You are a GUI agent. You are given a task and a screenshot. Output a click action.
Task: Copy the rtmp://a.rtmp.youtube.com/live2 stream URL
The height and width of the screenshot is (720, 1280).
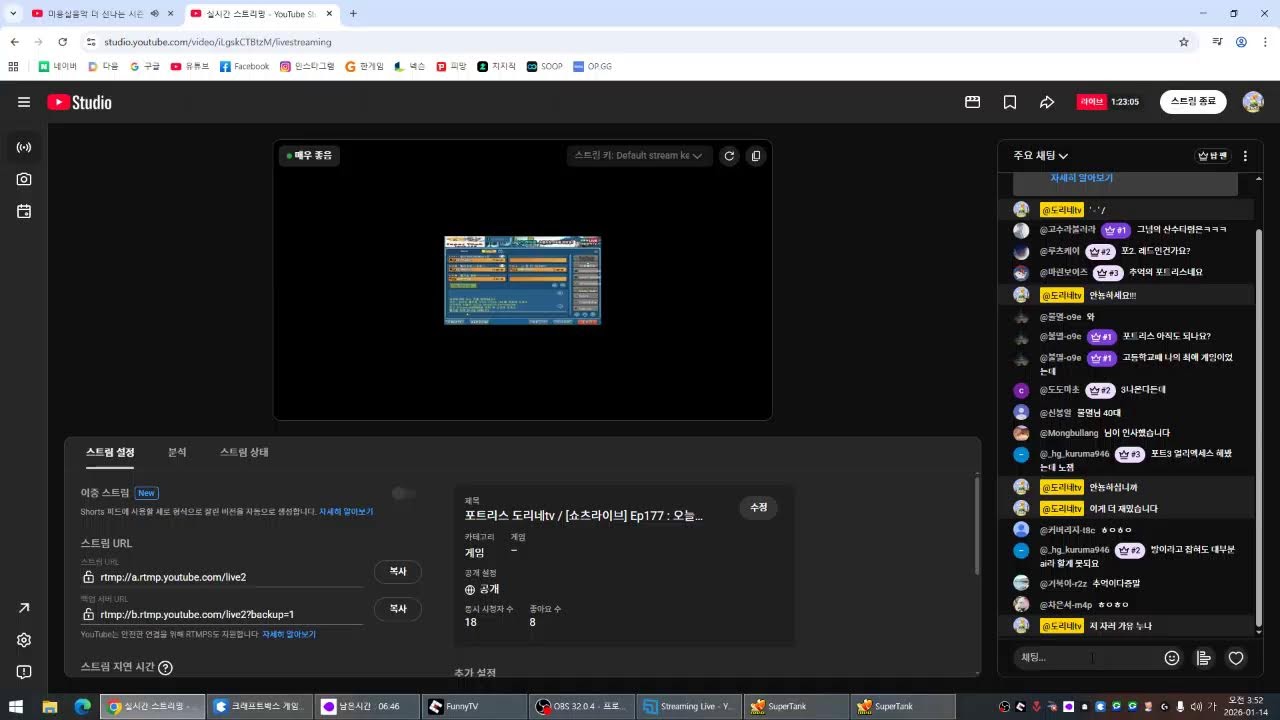point(398,571)
